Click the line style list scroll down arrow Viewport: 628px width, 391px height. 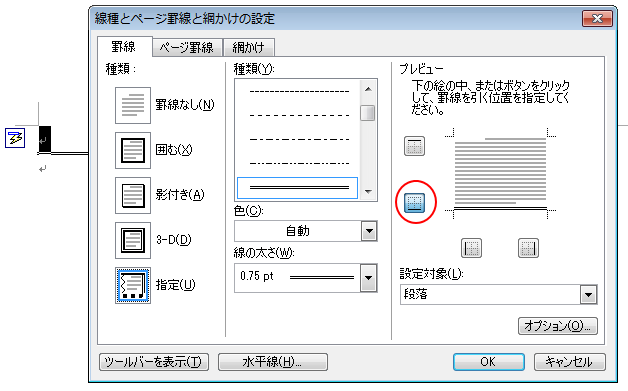(x=368, y=191)
